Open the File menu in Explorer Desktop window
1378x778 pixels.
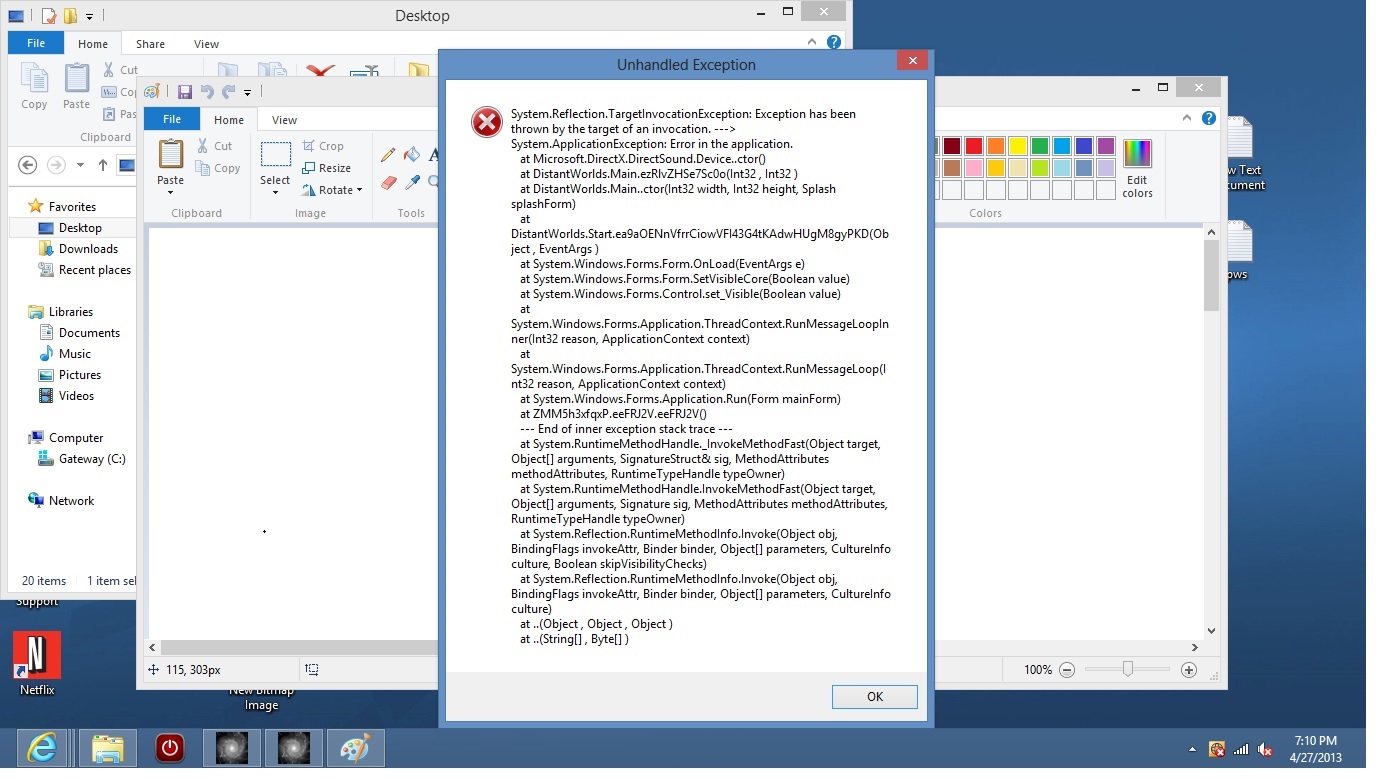(x=36, y=43)
